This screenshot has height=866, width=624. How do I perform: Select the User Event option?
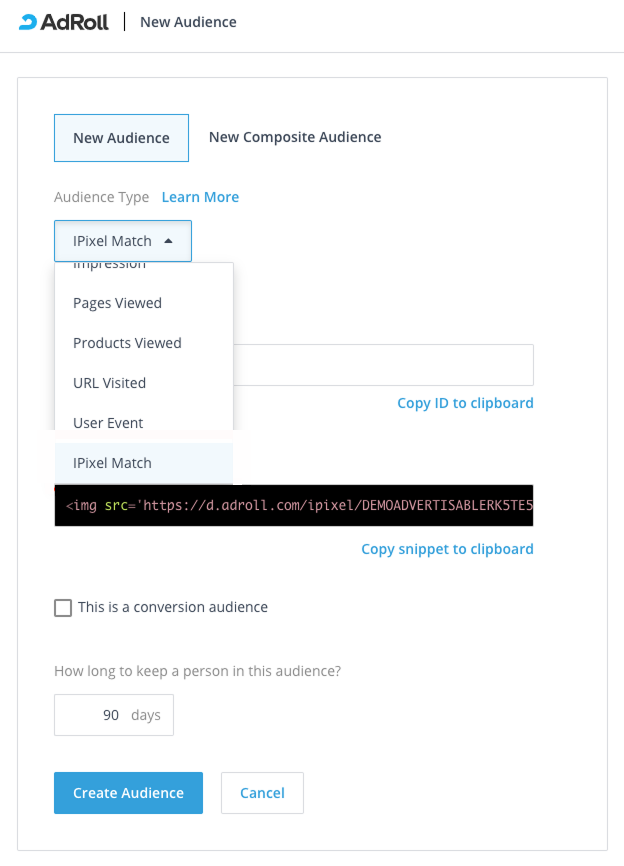click(x=108, y=423)
